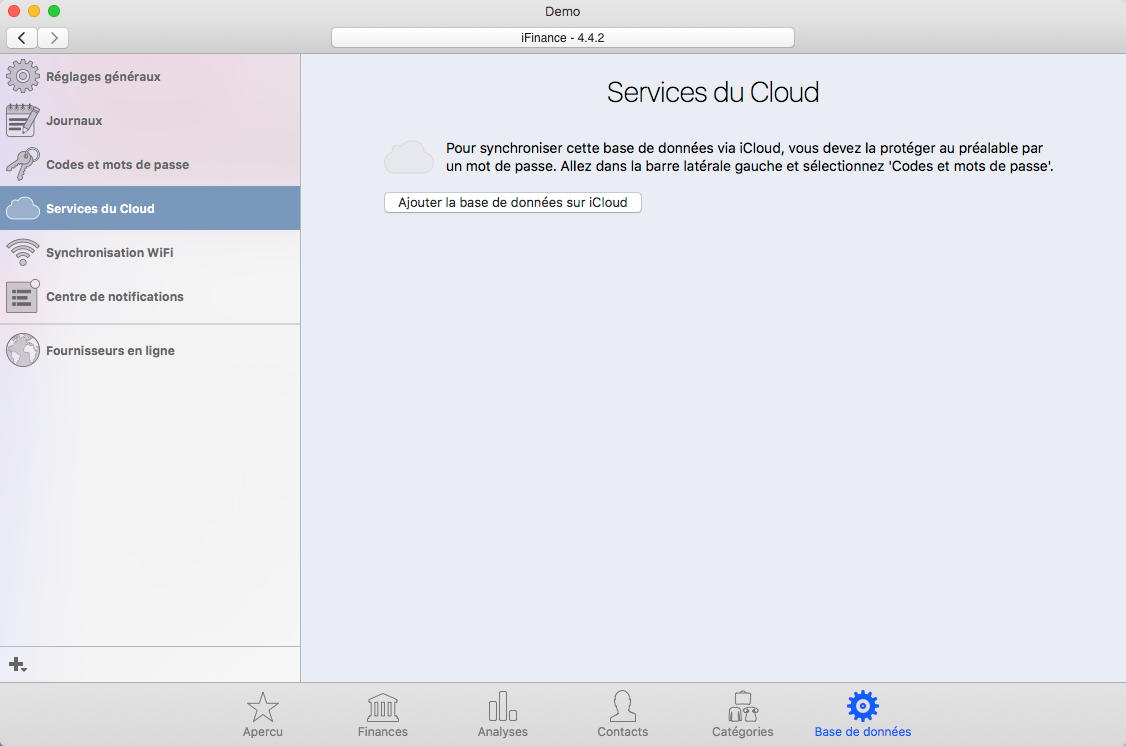This screenshot has width=1126, height=746.
Task: Click the gear icon for Réglages généraux
Action: (x=23, y=76)
